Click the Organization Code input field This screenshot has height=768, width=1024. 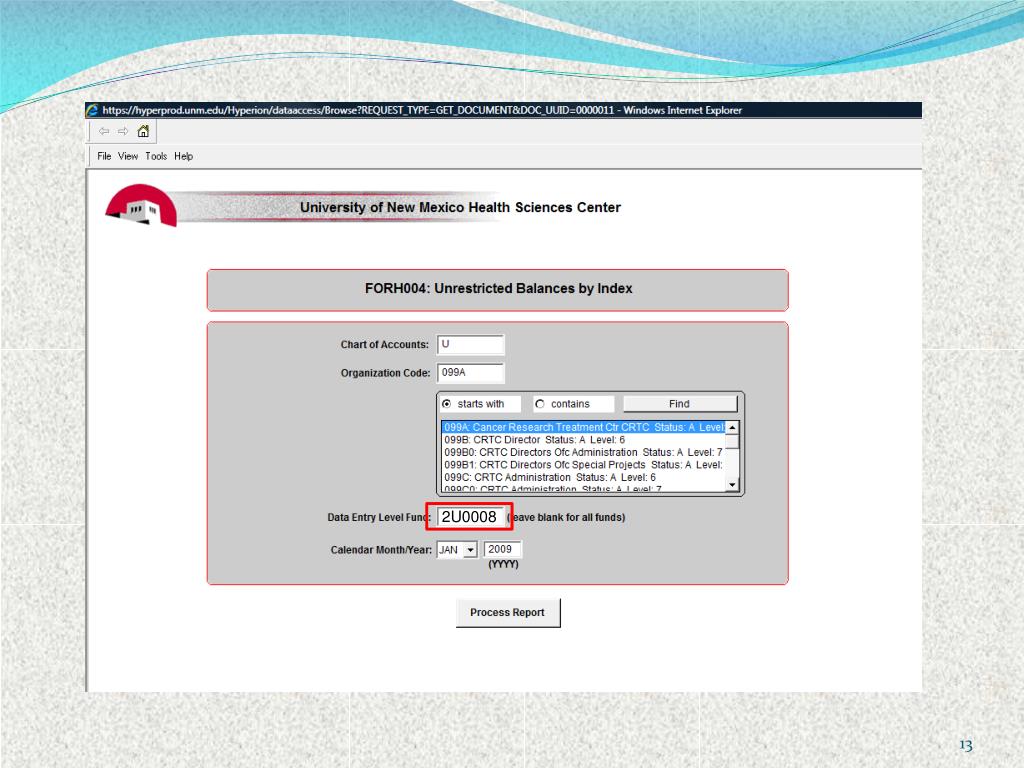[470, 373]
